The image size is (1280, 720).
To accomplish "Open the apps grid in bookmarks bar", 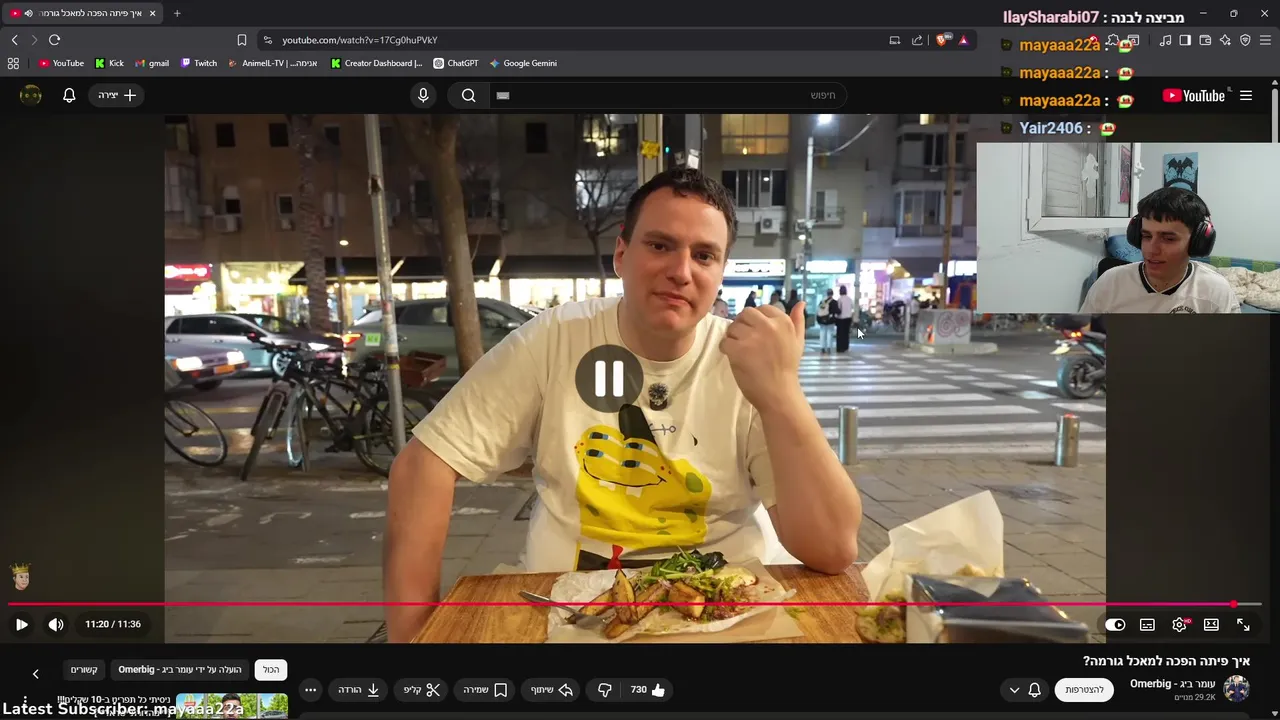I will (13, 63).
